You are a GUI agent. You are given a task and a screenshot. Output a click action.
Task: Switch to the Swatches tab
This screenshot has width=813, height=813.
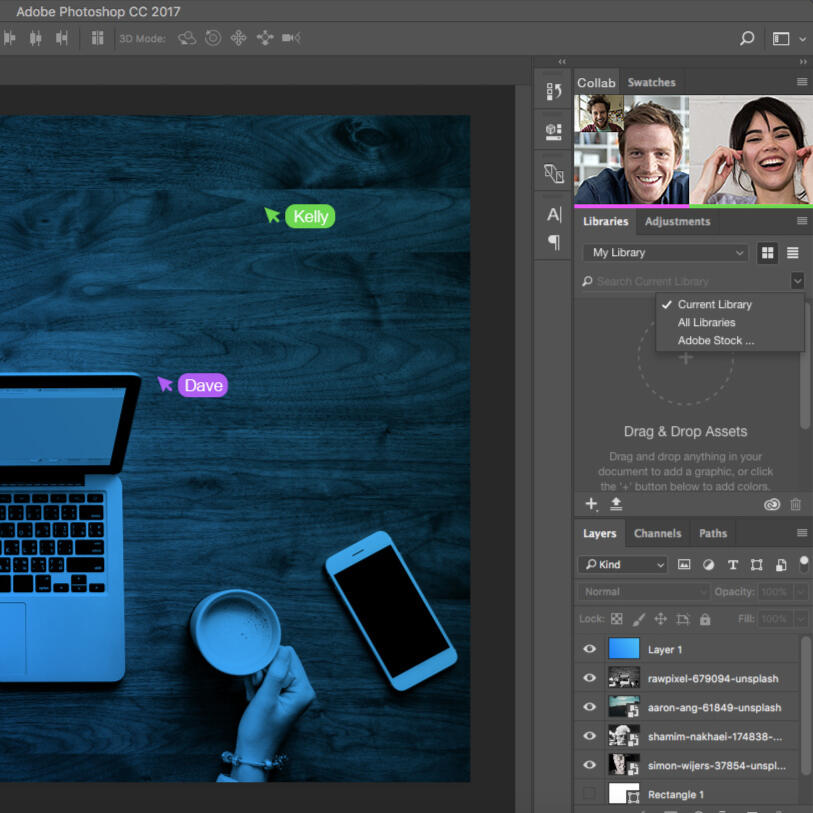[x=651, y=83]
